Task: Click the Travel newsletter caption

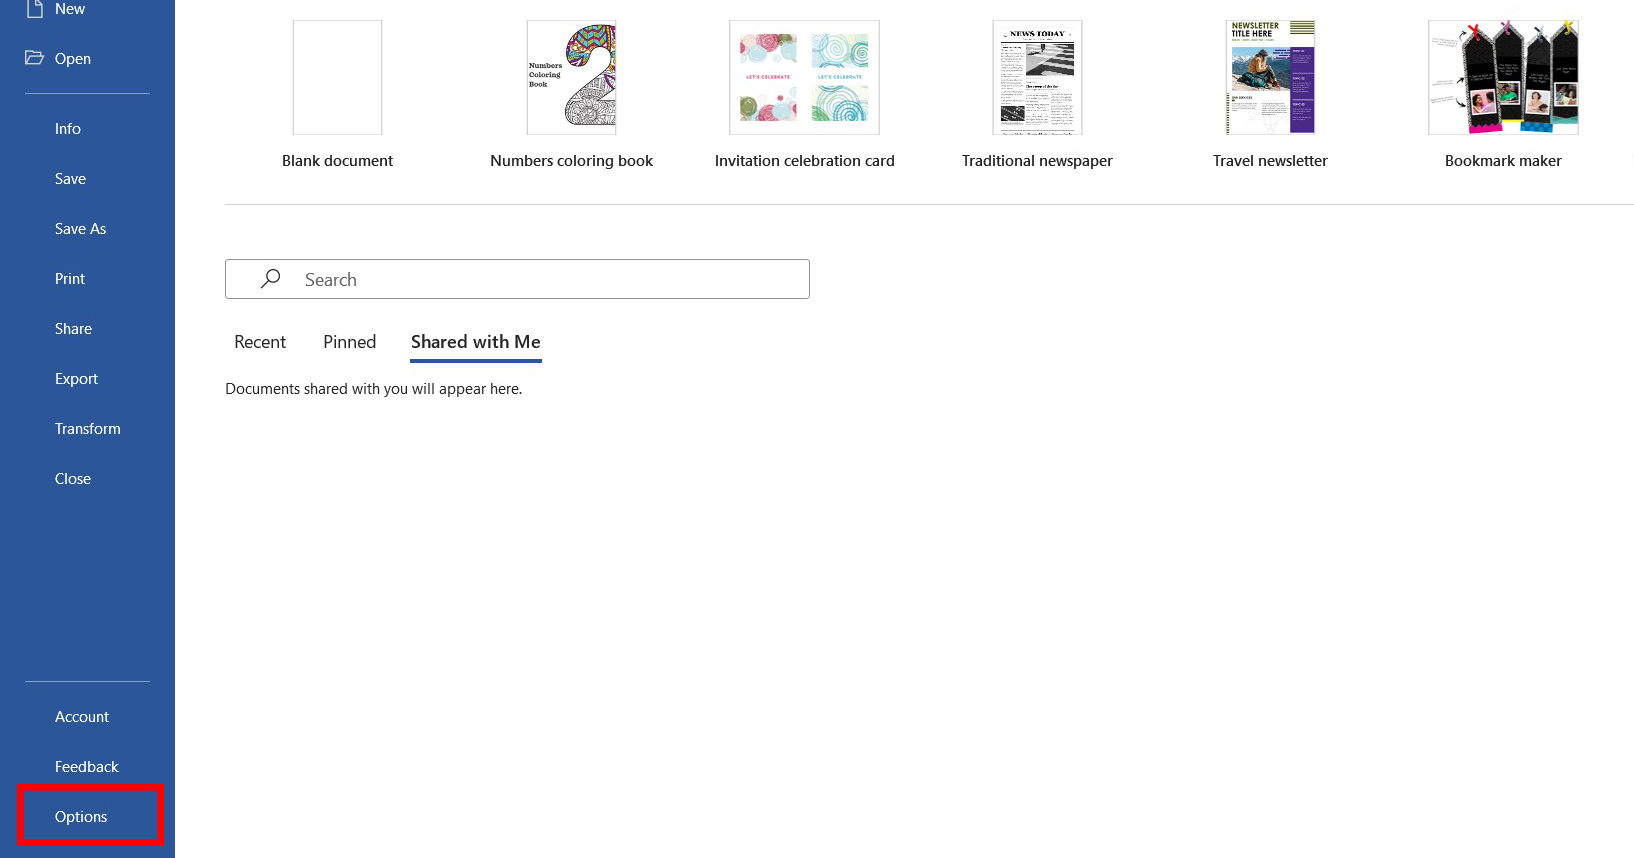Action: [x=1270, y=161]
